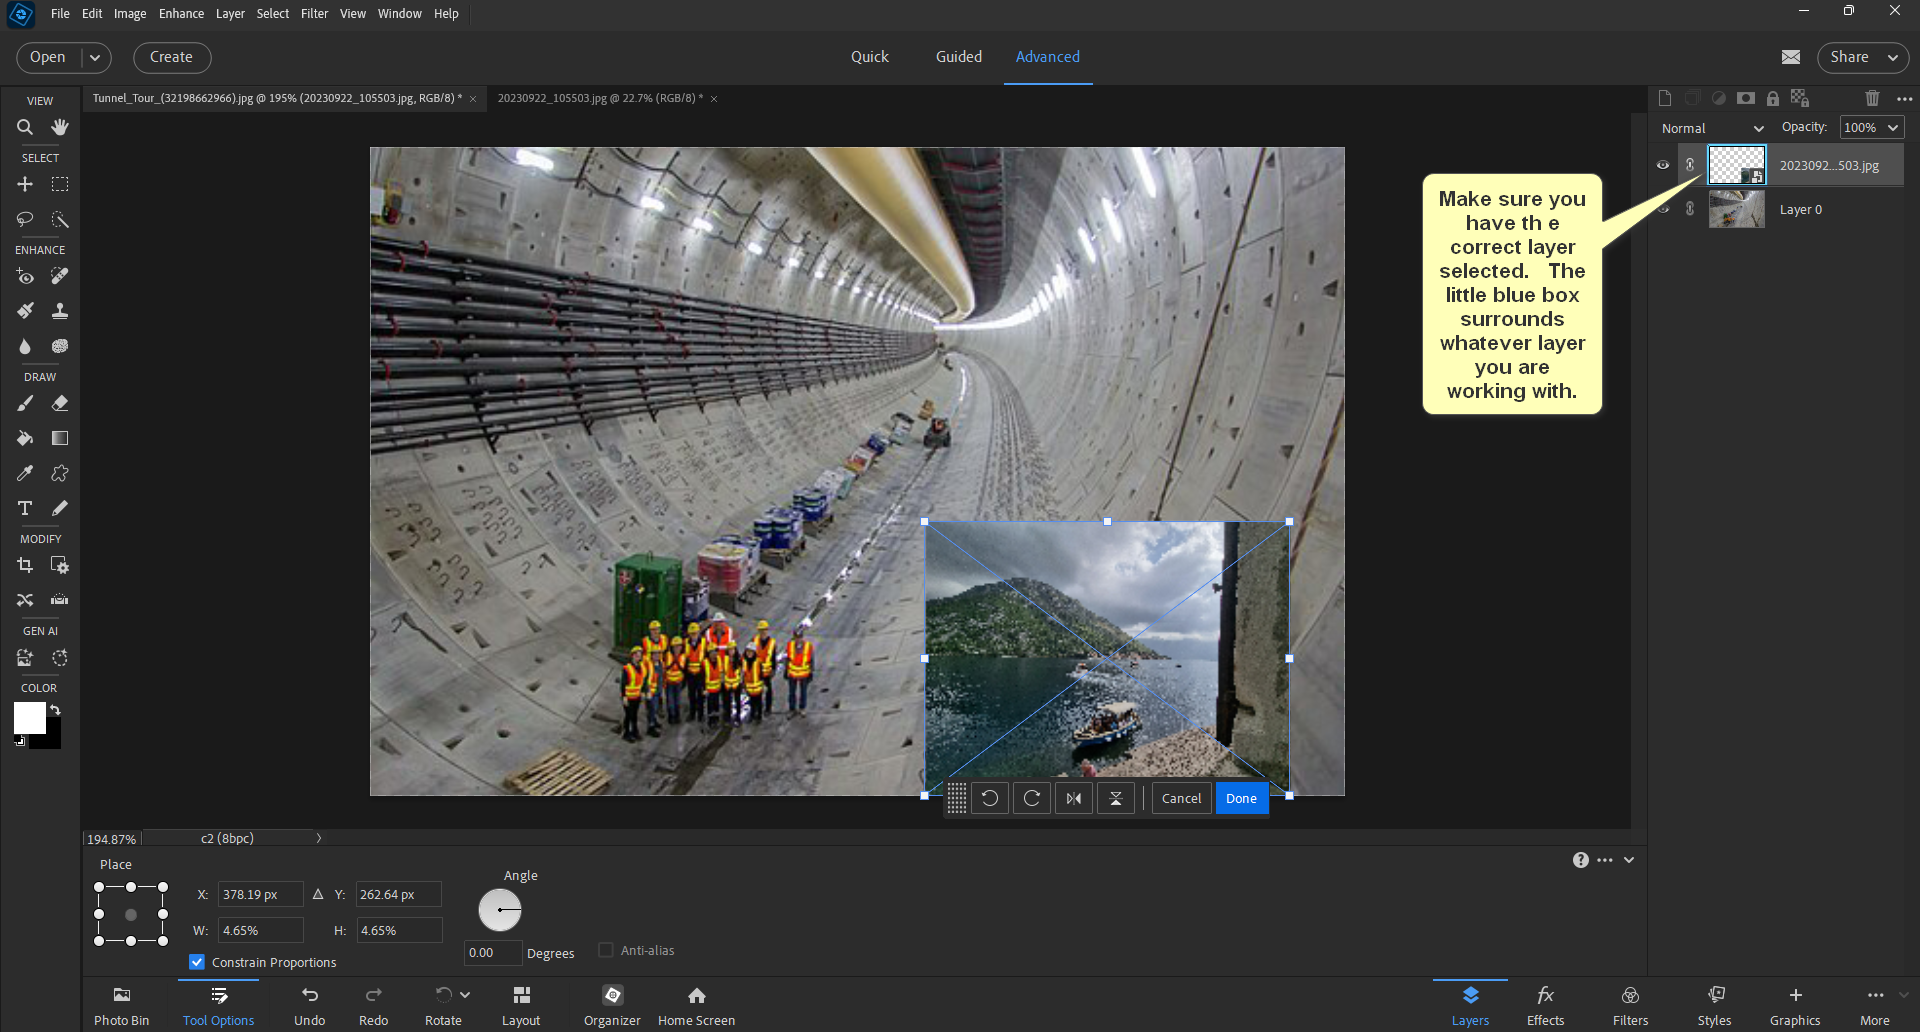Viewport: 1920px width, 1032px height.
Task: Open the blend mode Normal dropdown
Action: click(1712, 128)
